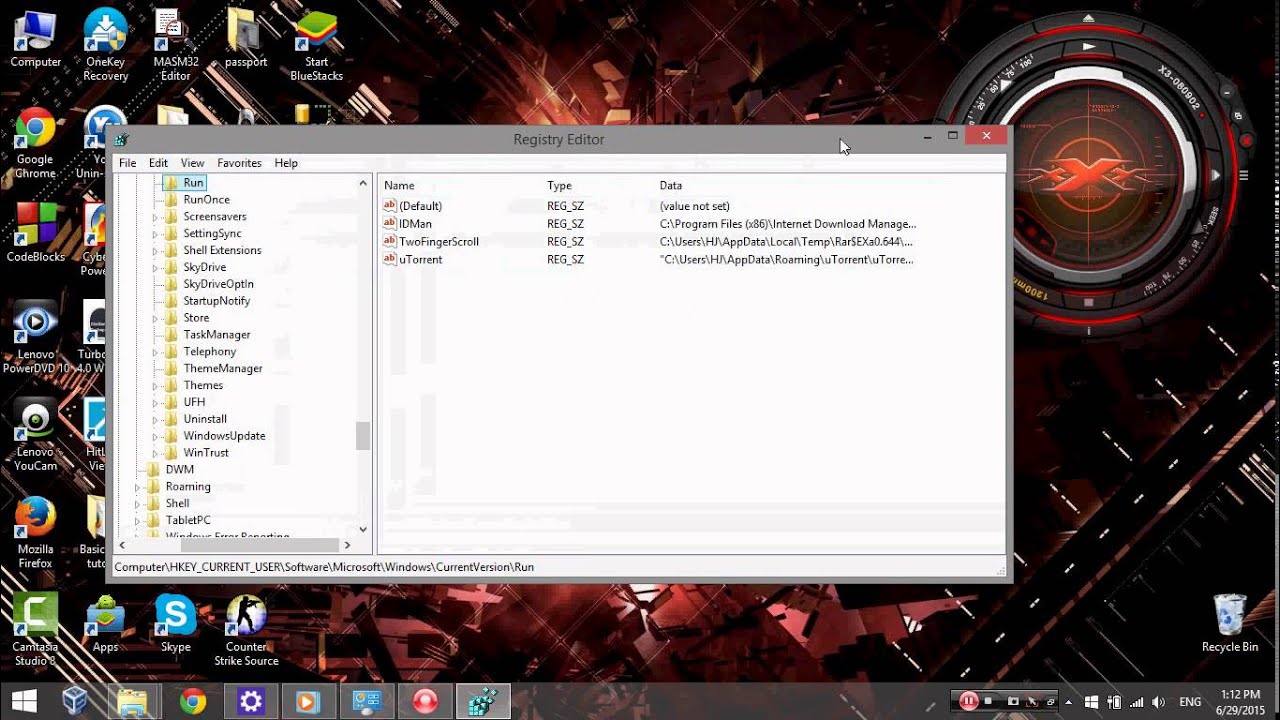This screenshot has height=720, width=1280.
Task: Select the Lenovo YouCam desktop icon
Action: click(x=35, y=435)
